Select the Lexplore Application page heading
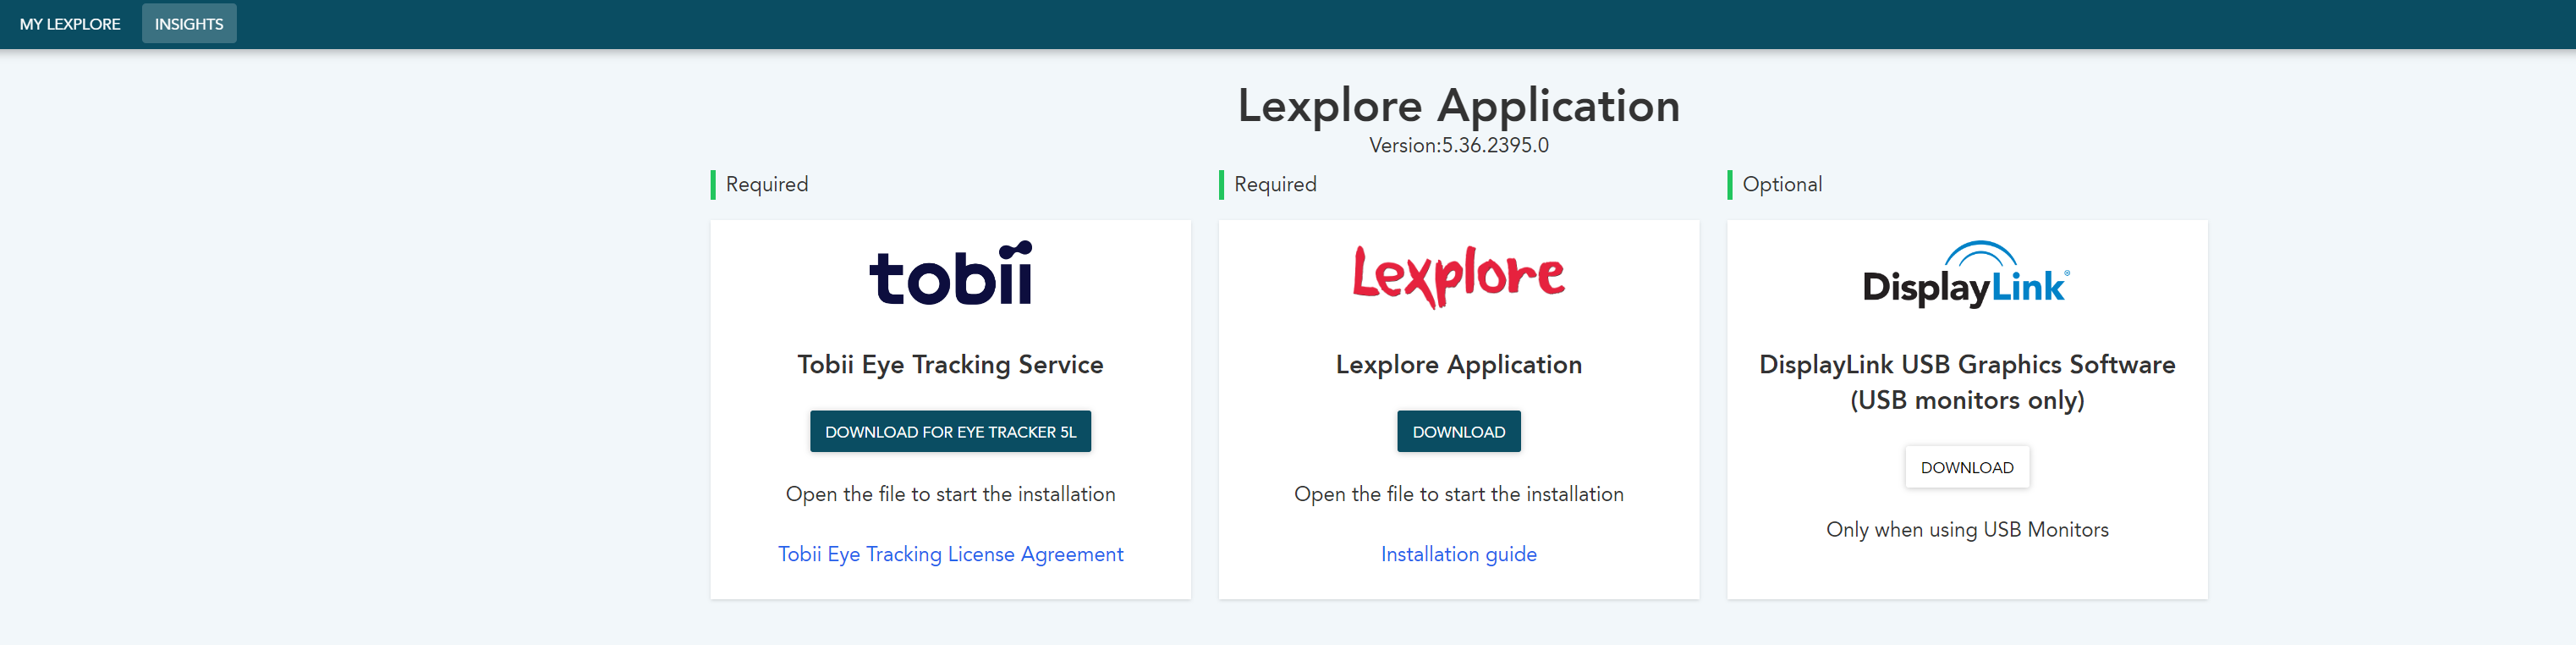The height and width of the screenshot is (645, 2576). [1459, 106]
